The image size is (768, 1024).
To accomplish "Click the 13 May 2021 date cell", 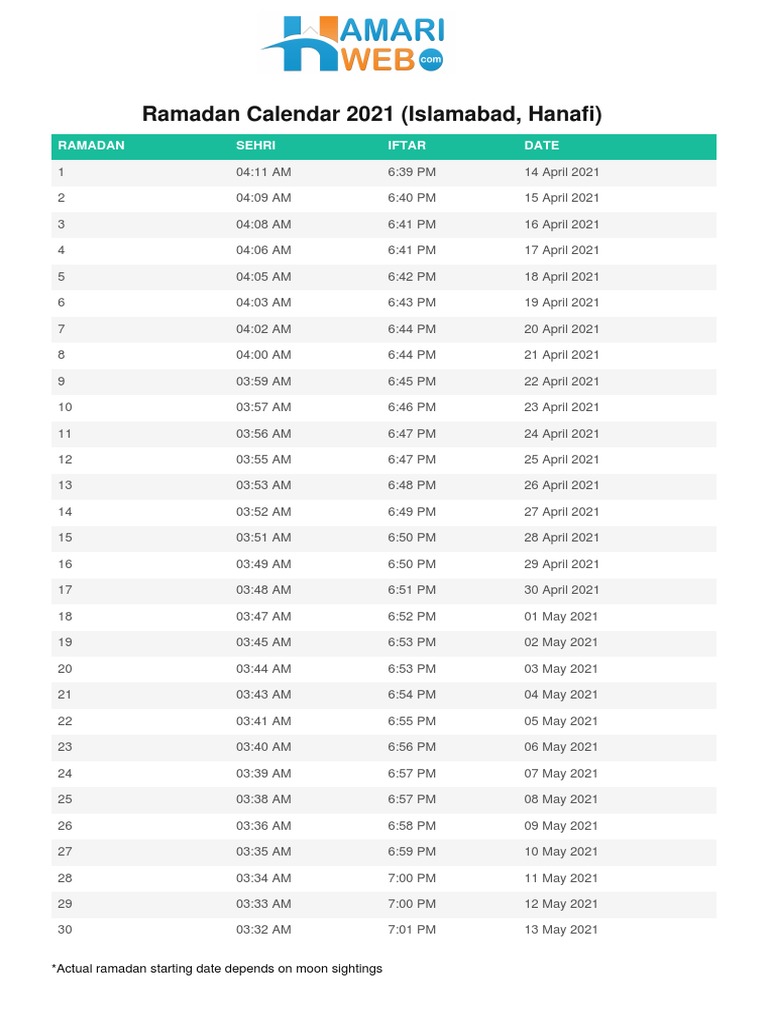I will point(560,930).
